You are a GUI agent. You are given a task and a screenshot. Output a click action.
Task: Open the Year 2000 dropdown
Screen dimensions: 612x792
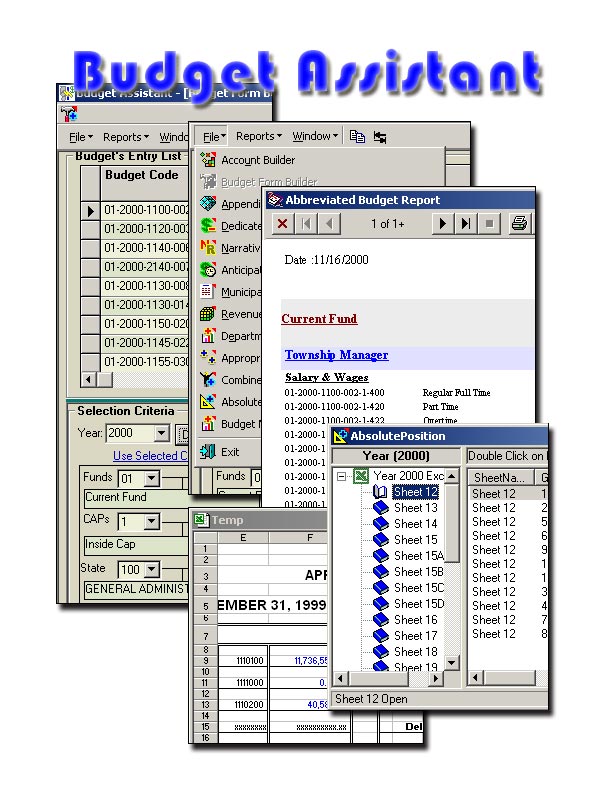(x=161, y=433)
